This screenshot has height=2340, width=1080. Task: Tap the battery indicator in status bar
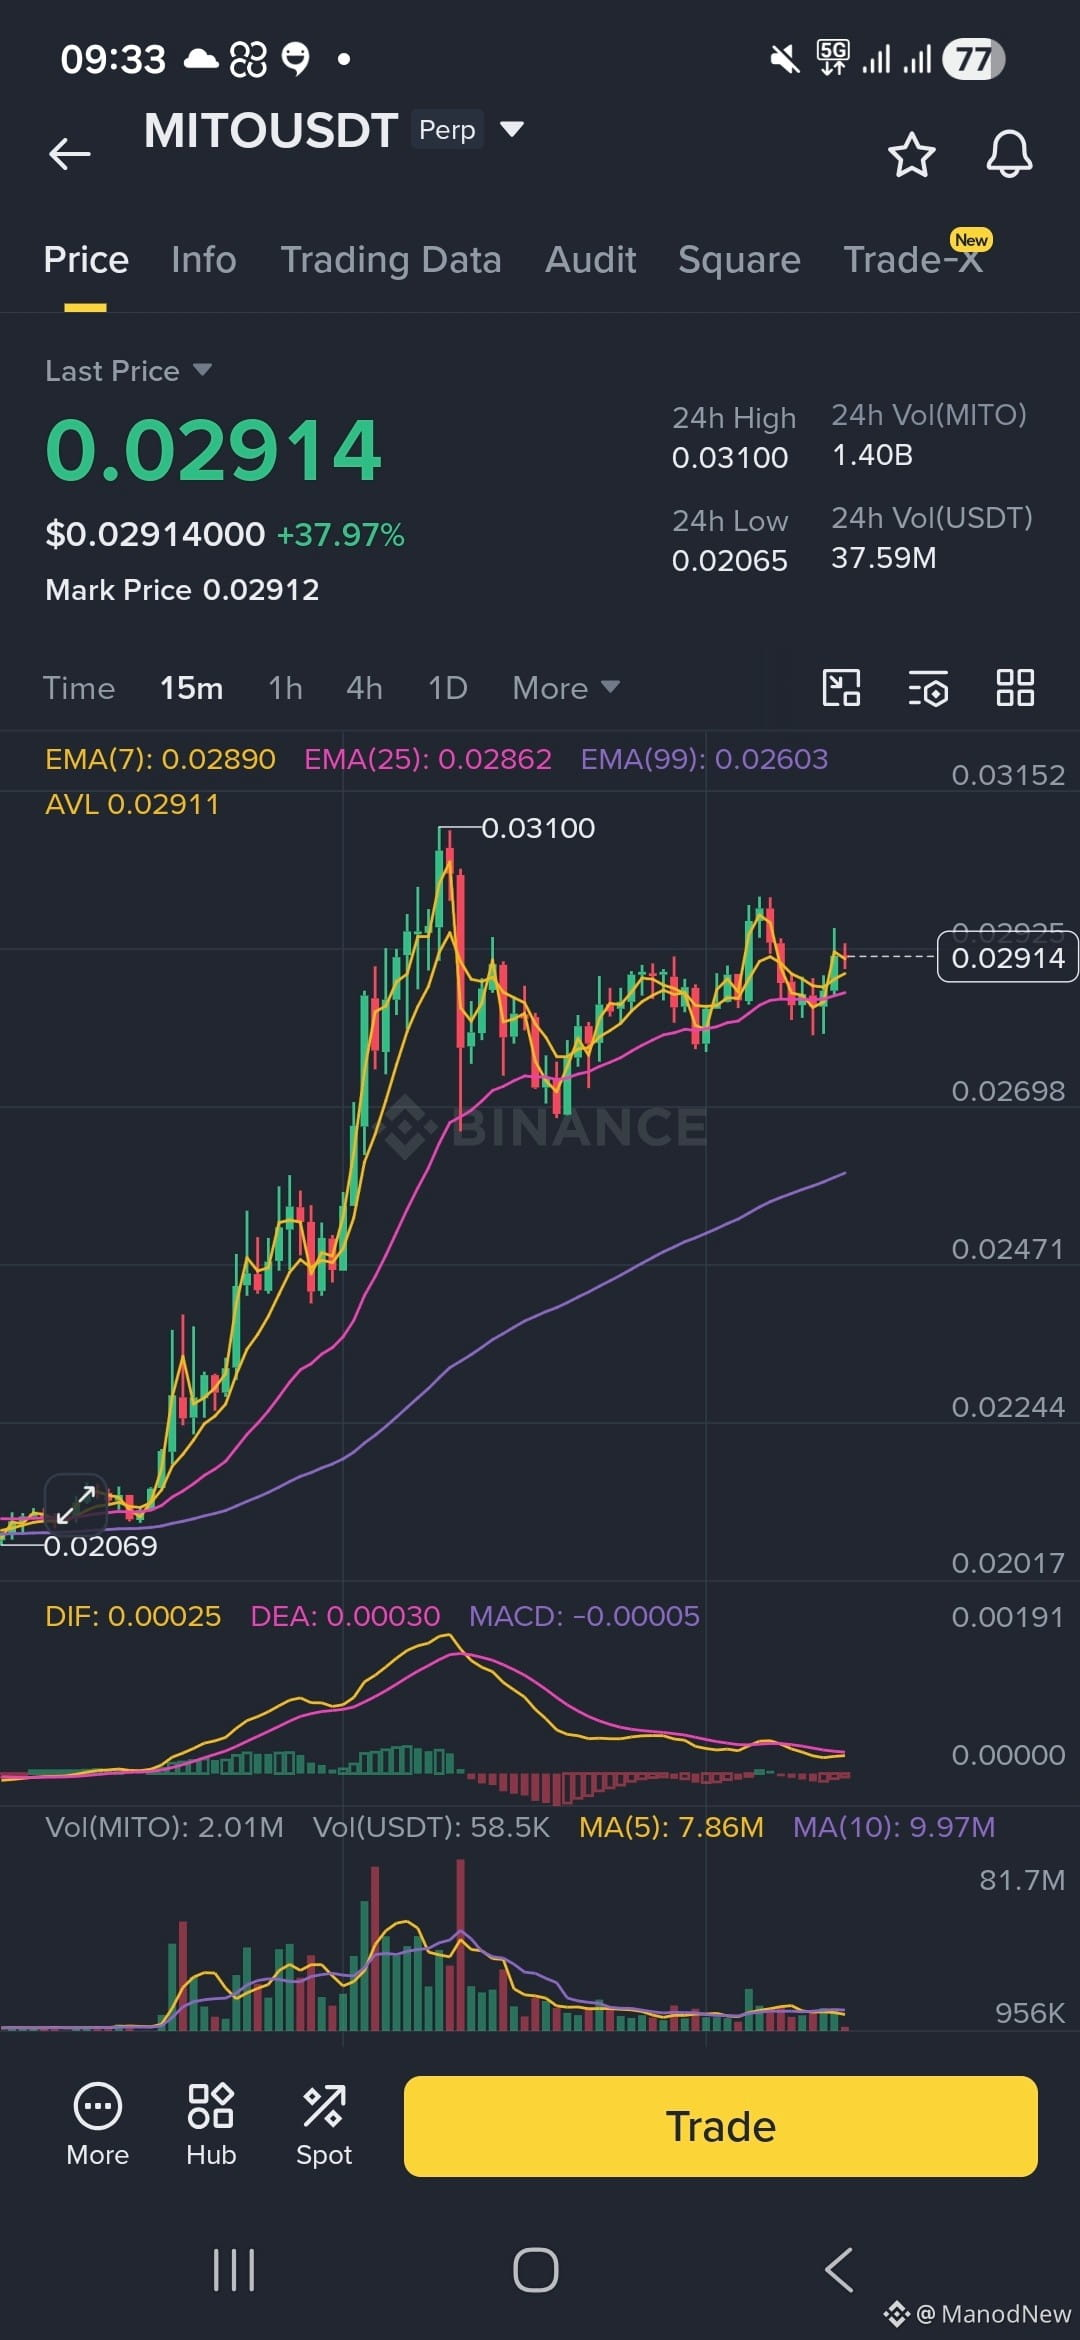(974, 59)
